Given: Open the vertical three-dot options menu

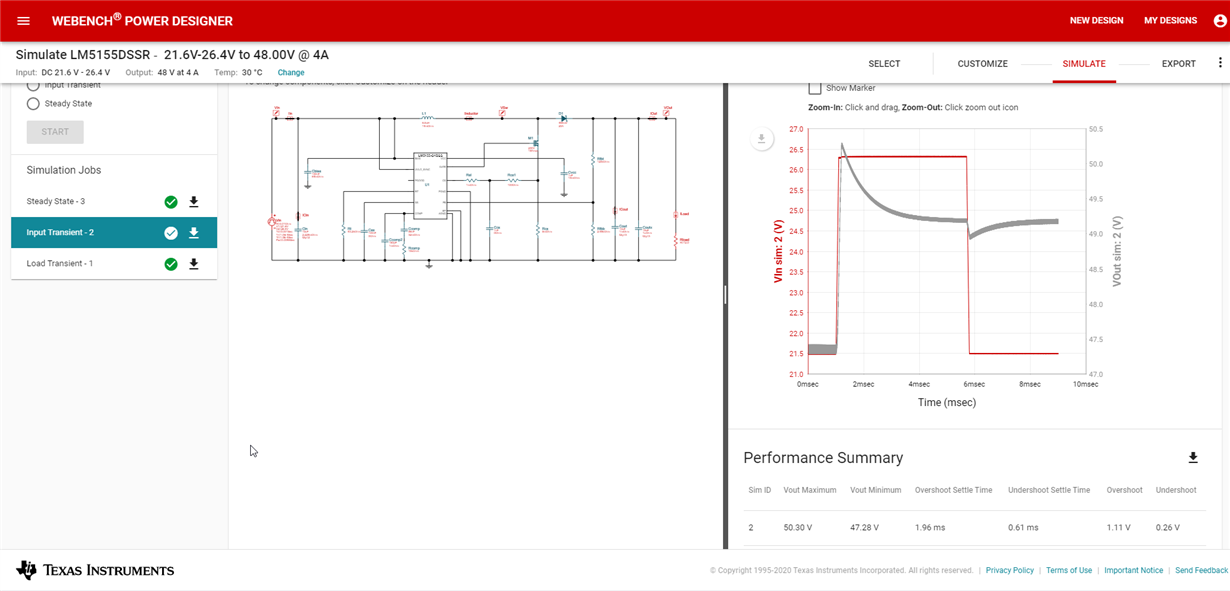Looking at the screenshot, I should pos(1220,63).
